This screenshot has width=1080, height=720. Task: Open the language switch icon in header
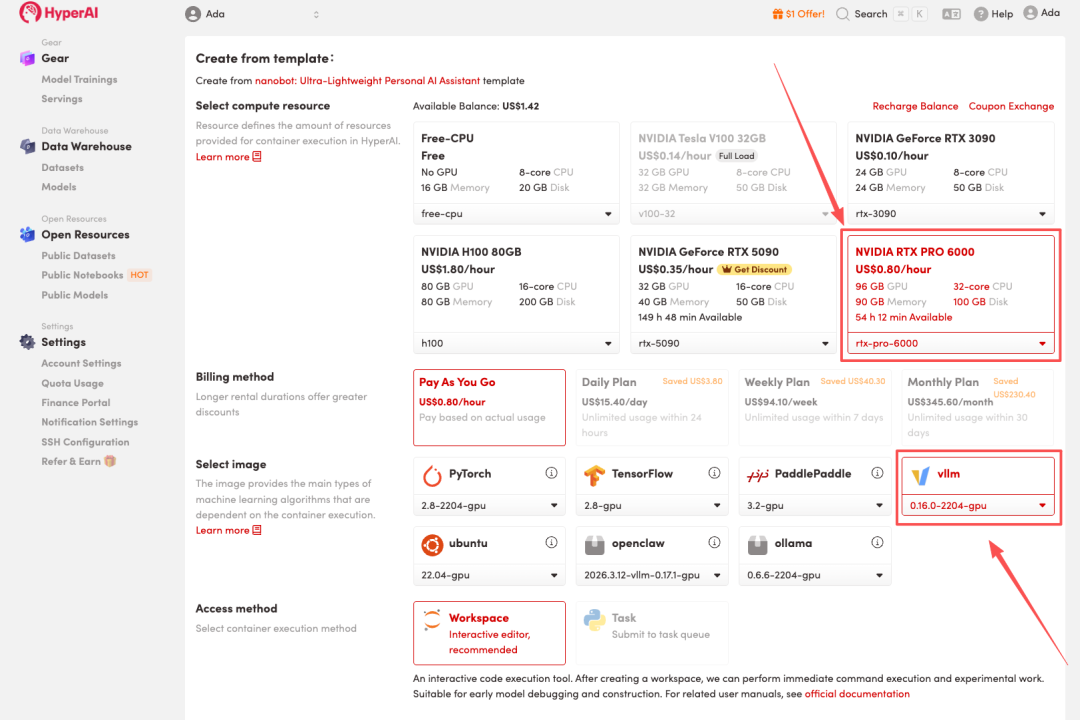(x=951, y=14)
